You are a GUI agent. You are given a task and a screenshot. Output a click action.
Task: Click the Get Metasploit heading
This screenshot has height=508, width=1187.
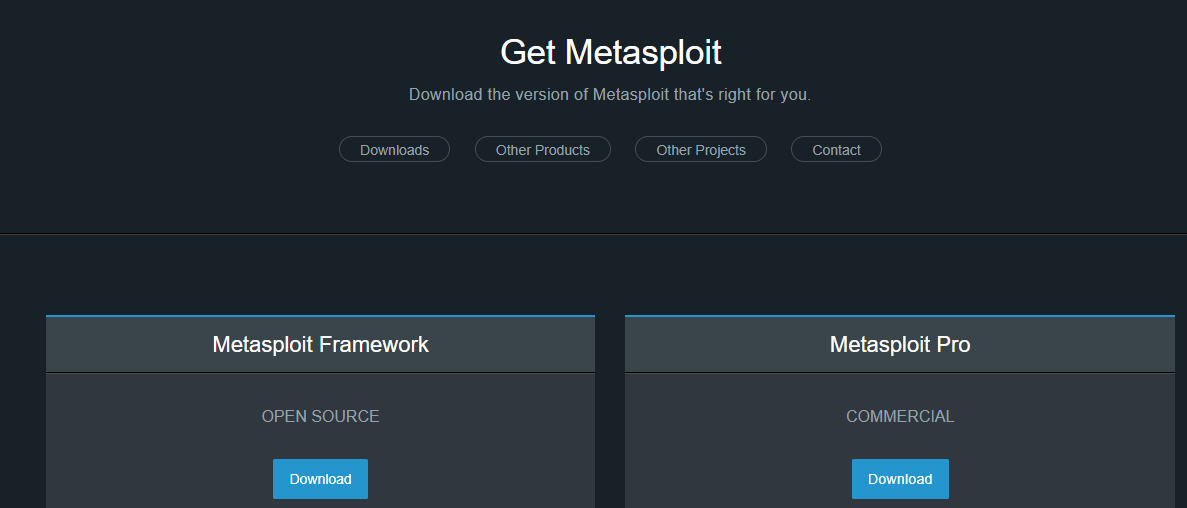click(610, 52)
